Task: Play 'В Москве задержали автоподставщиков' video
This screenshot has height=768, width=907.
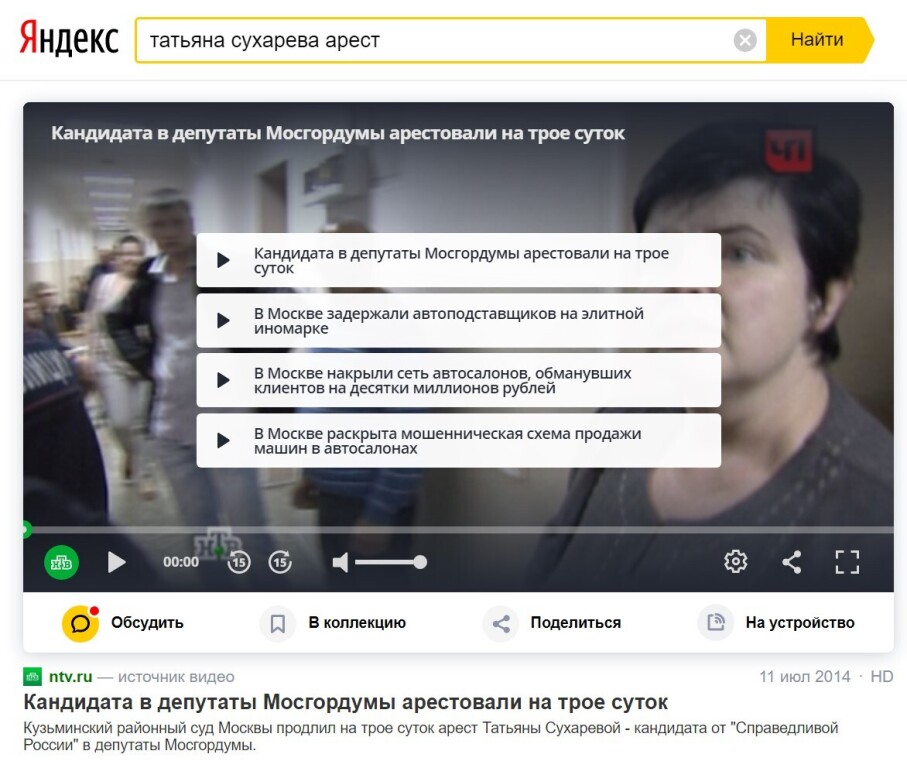Action: pyautogui.click(x=458, y=321)
